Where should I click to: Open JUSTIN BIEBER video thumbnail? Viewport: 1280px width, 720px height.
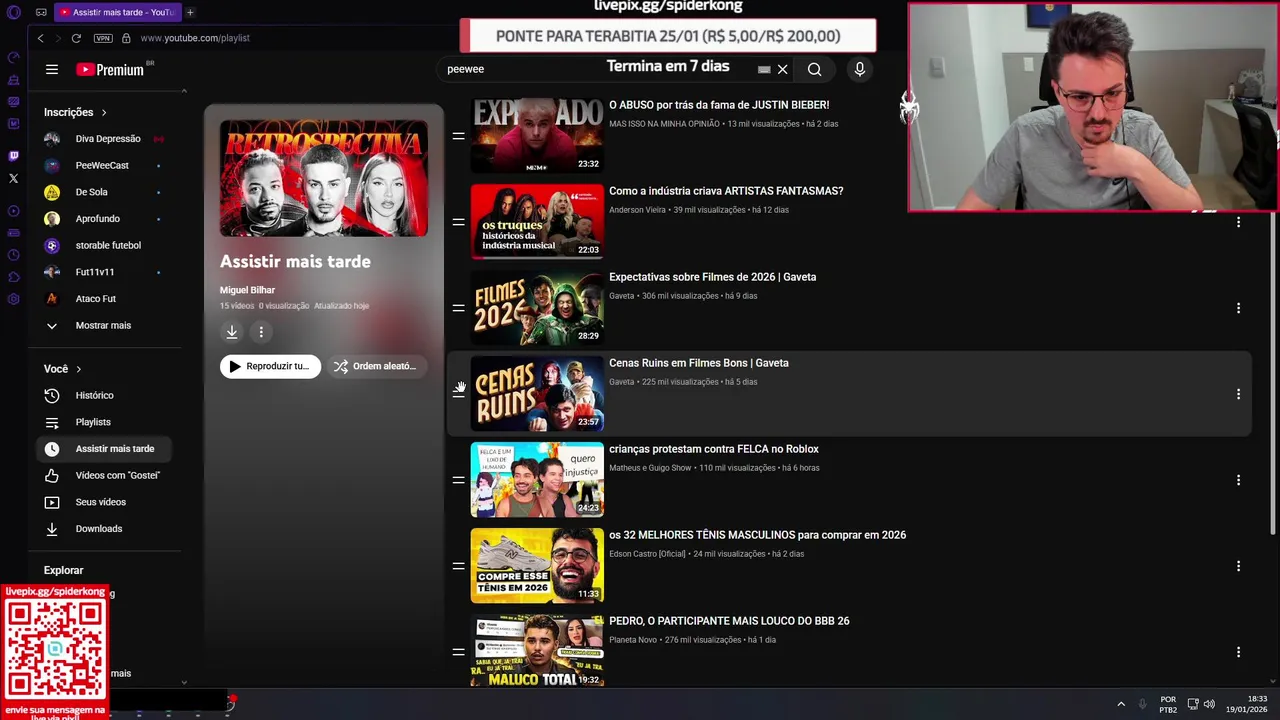click(x=537, y=135)
